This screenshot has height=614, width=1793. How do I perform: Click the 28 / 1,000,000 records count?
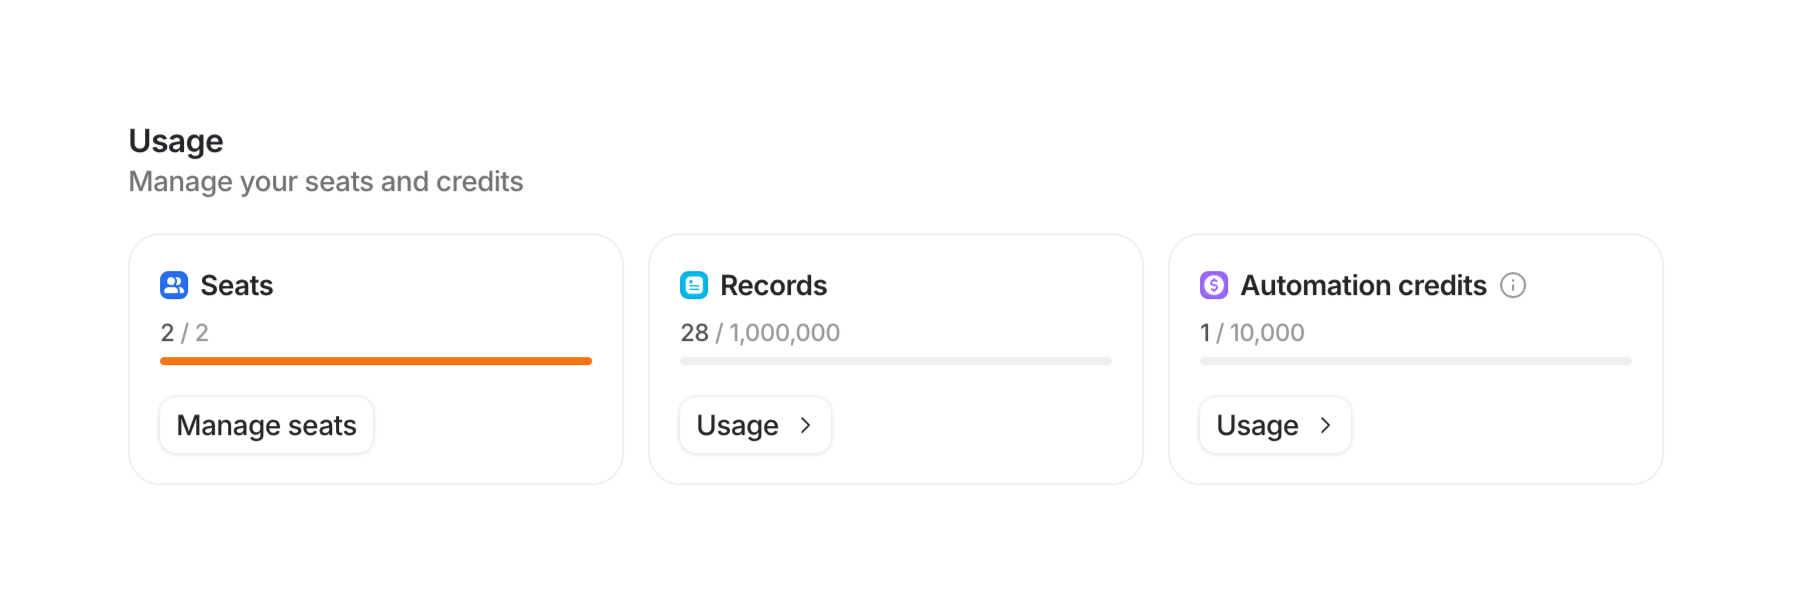tap(760, 332)
